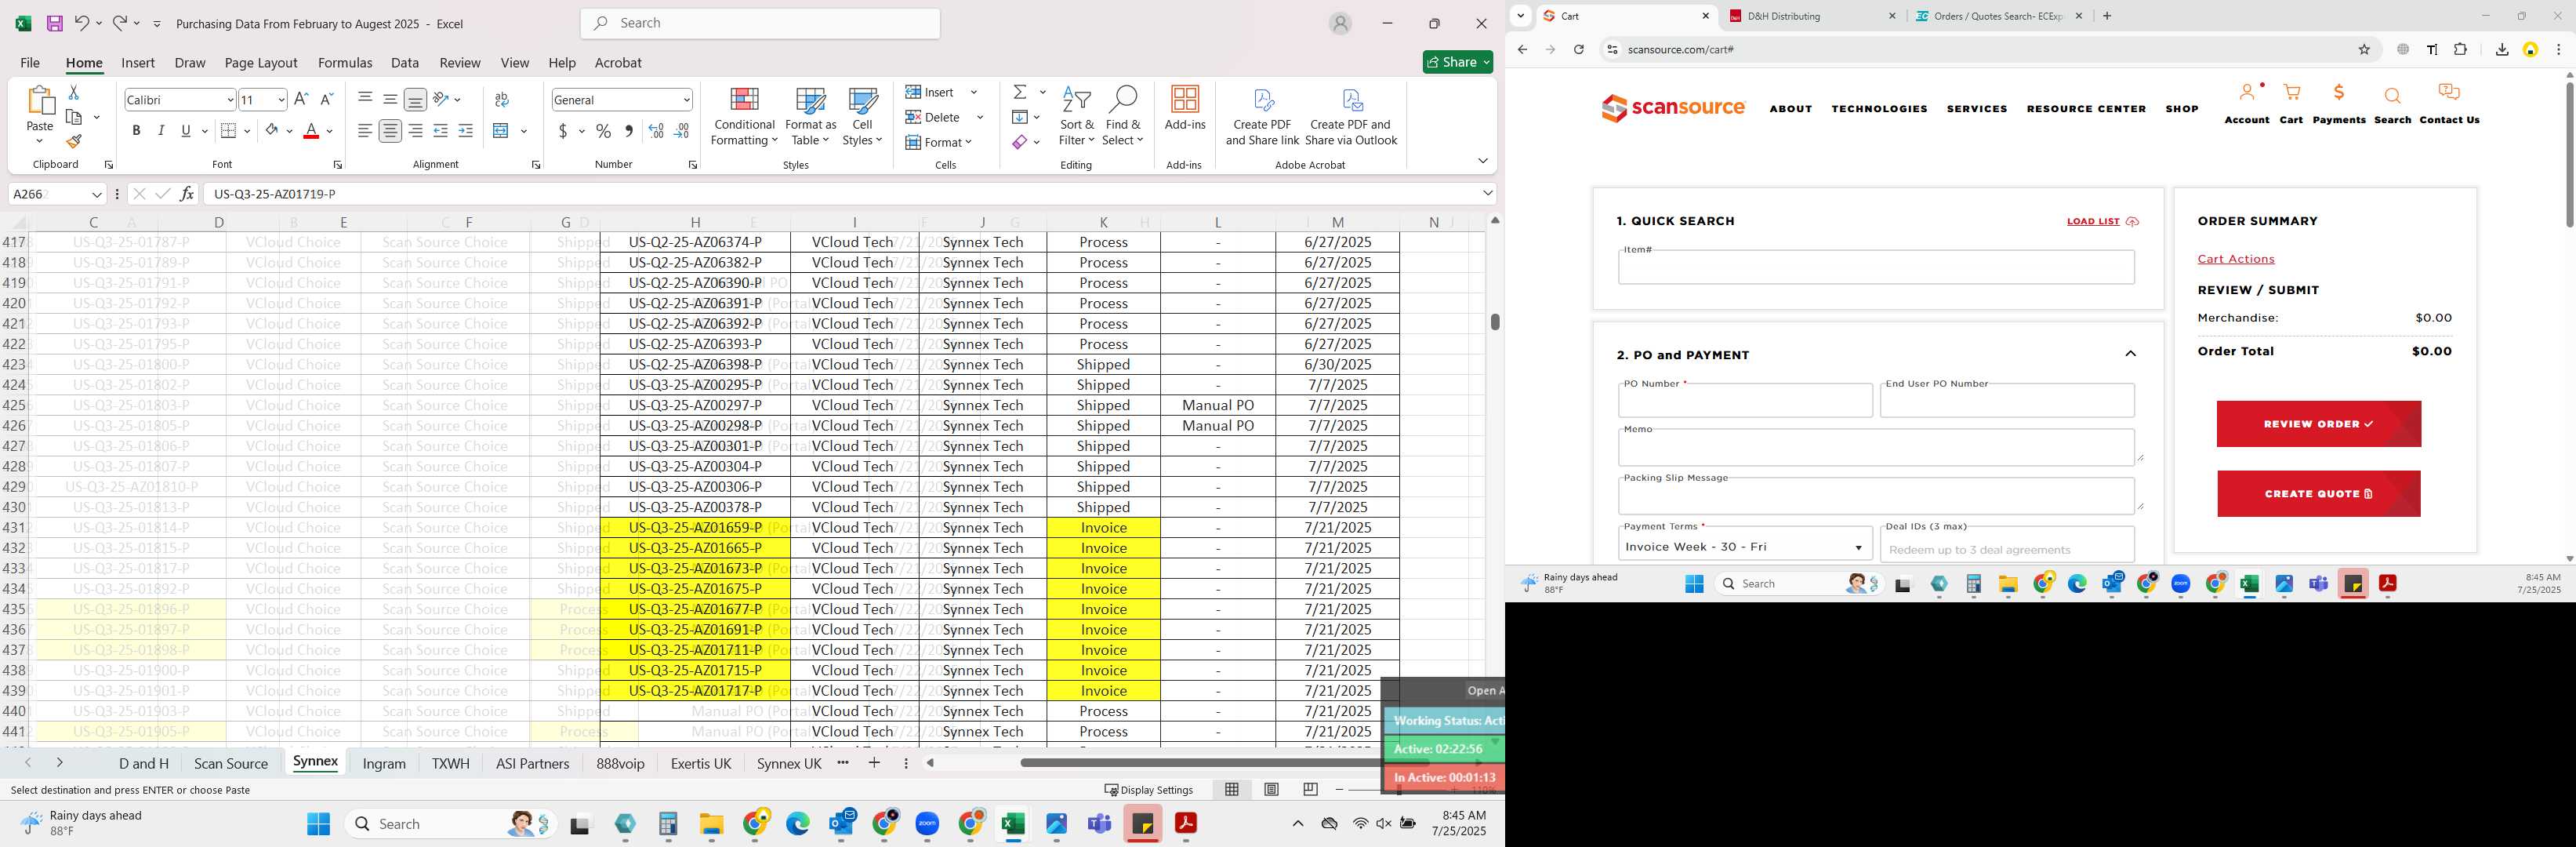Viewport: 2576px width, 847px height.
Task: Open Conditional Formatting menu
Action: [743, 116]
